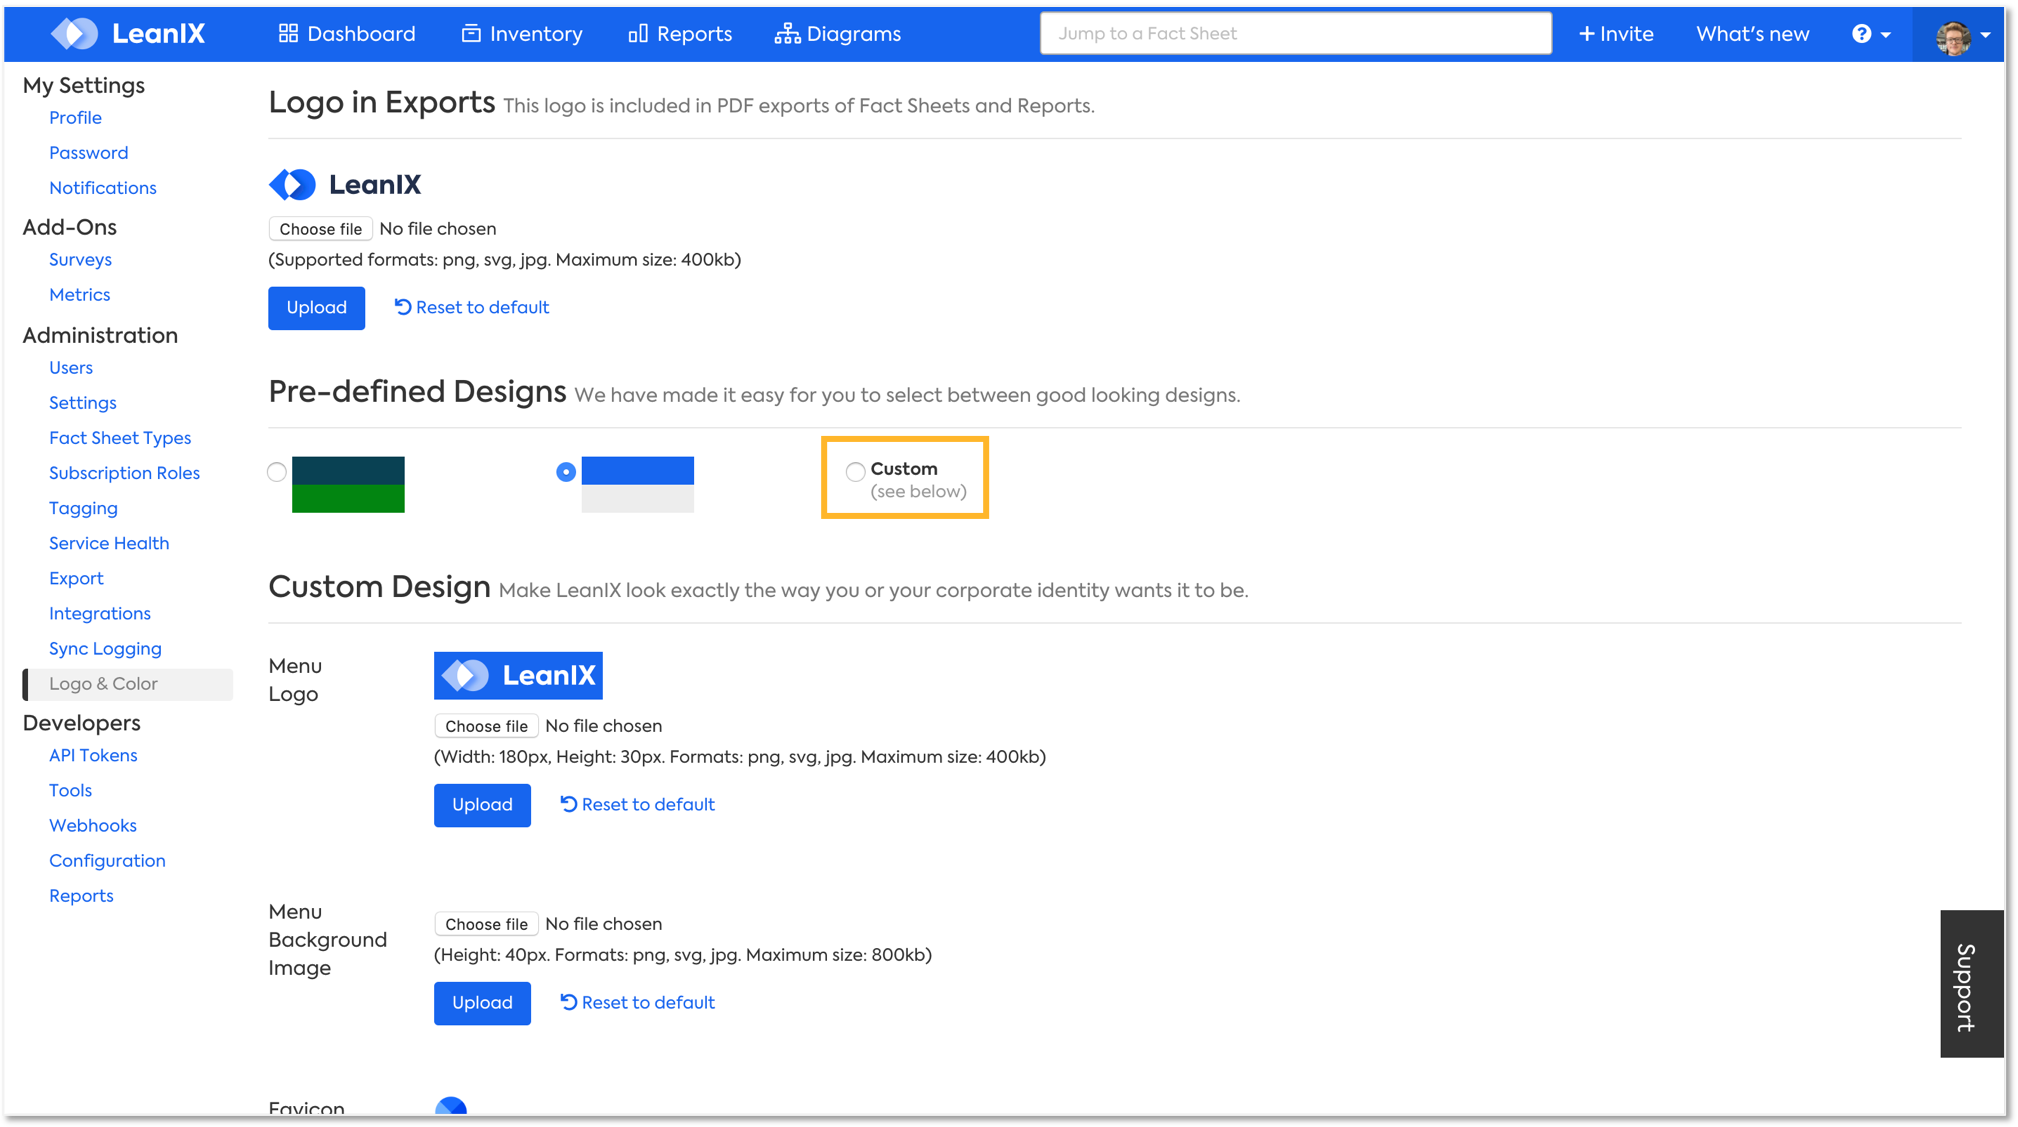The image size is (2018, 1127).
Task: Open Service Health page
Action: pos(108,543)
